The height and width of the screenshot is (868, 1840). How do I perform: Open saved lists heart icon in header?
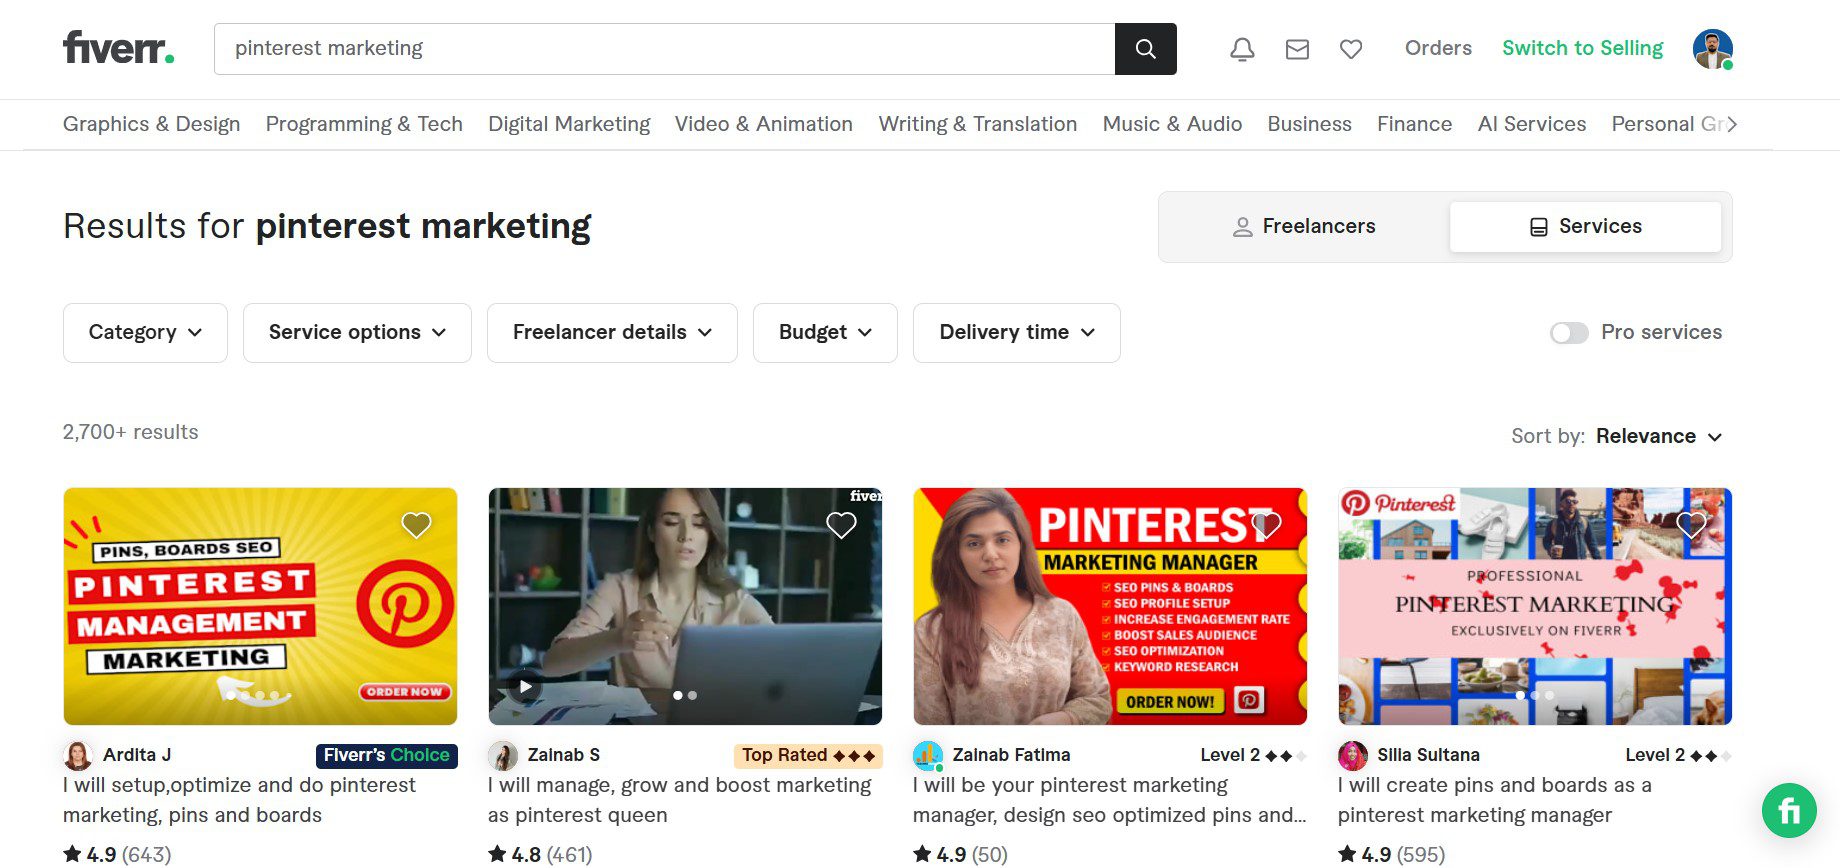(1351, 49)
